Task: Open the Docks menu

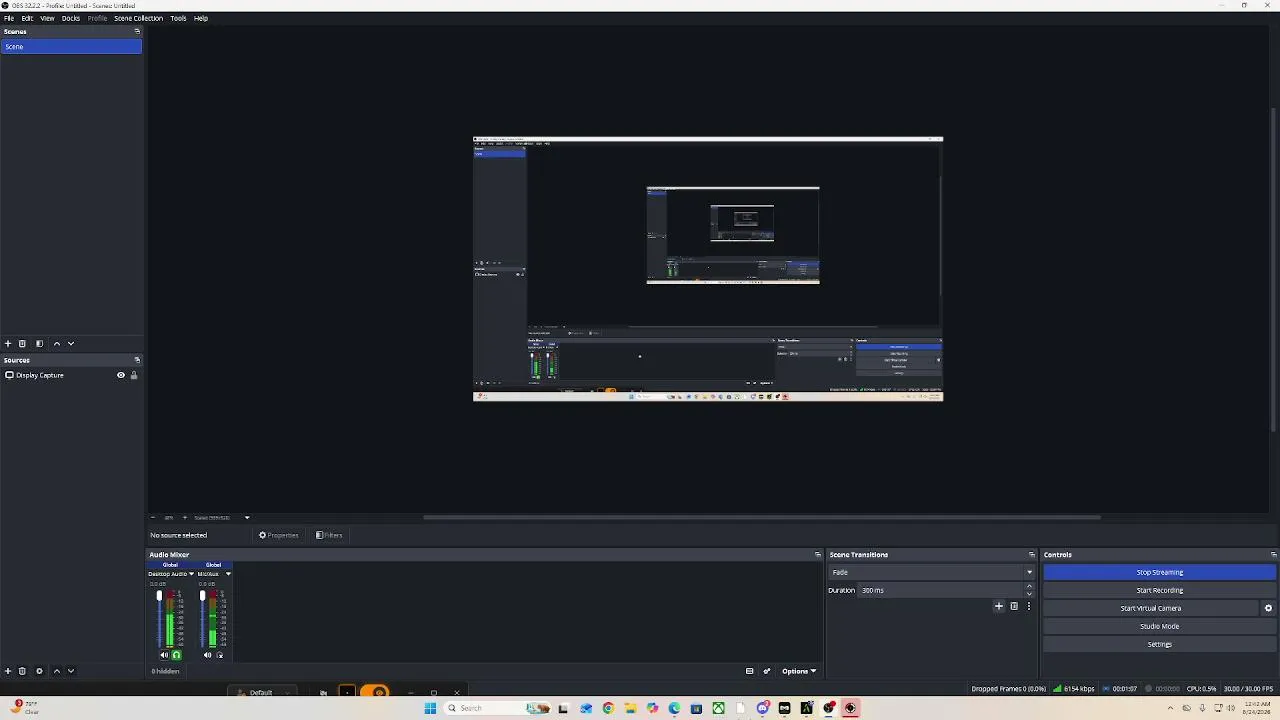Action: tap(71, 18)
